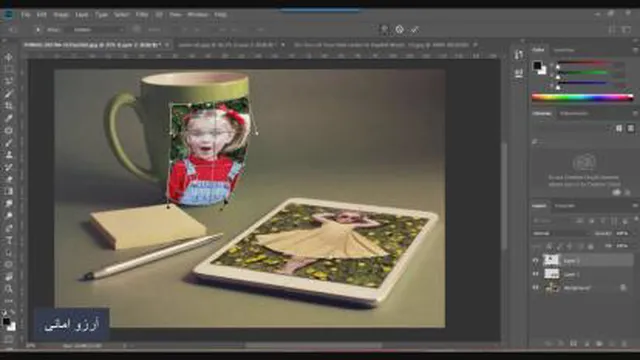Open the Normal blend mode dropdown

pyautogui.click(x=560, y=233)
